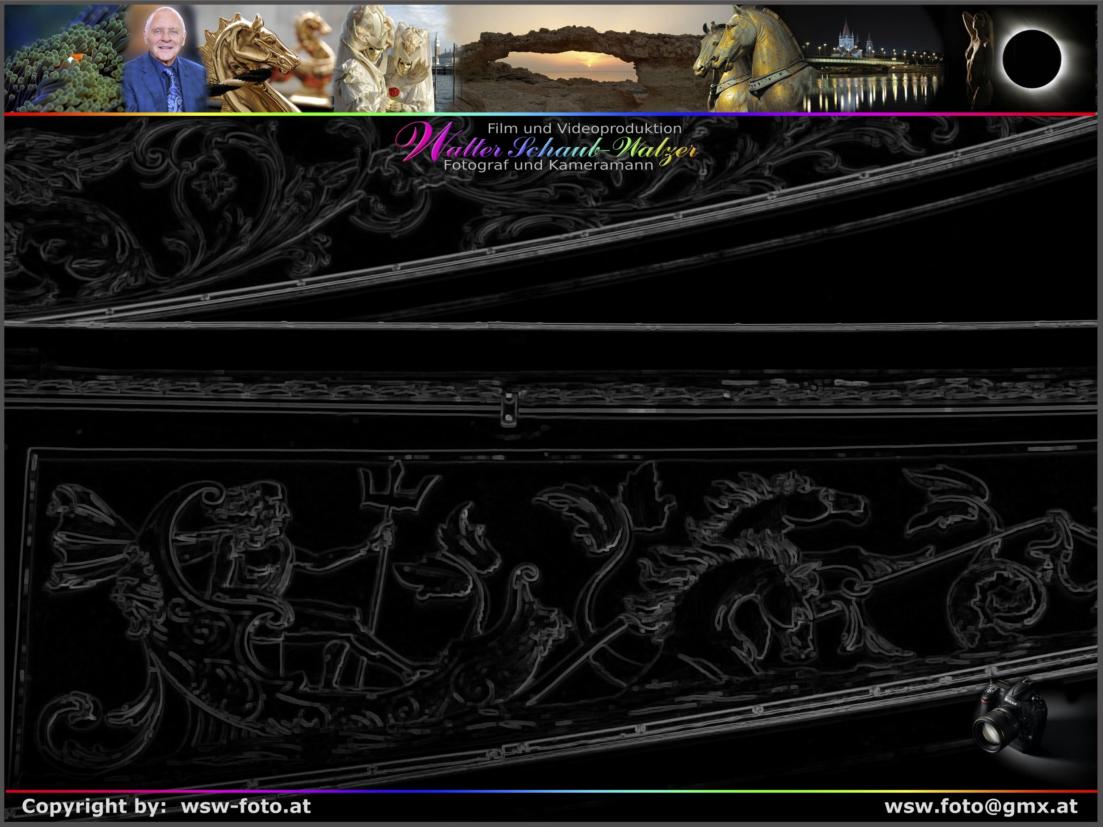This screenshot has width=1103, height=827.
Task: Click the wsw.foto@gmx.at email address
Action: click(981, 806)
